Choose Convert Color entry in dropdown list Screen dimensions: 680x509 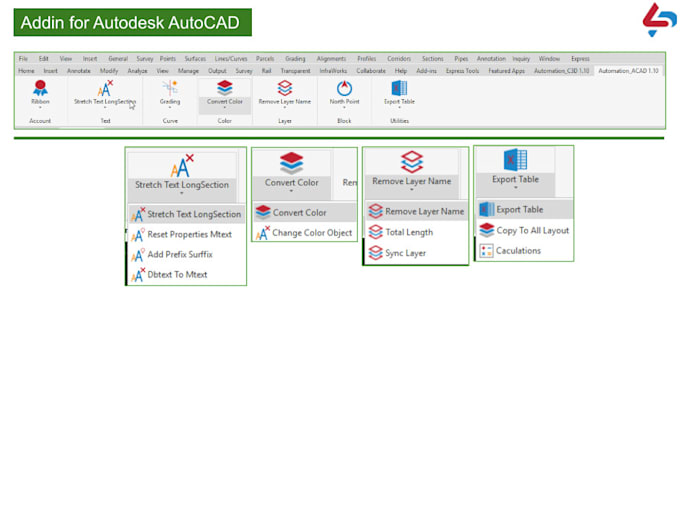305,213
